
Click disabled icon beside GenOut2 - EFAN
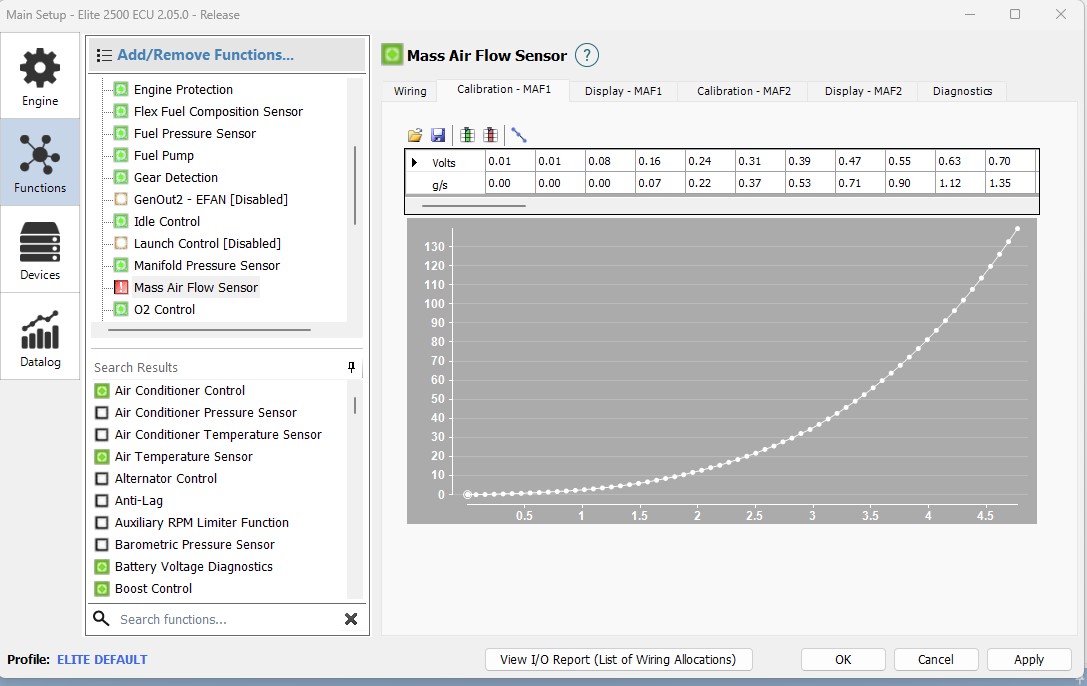(121, 199)
